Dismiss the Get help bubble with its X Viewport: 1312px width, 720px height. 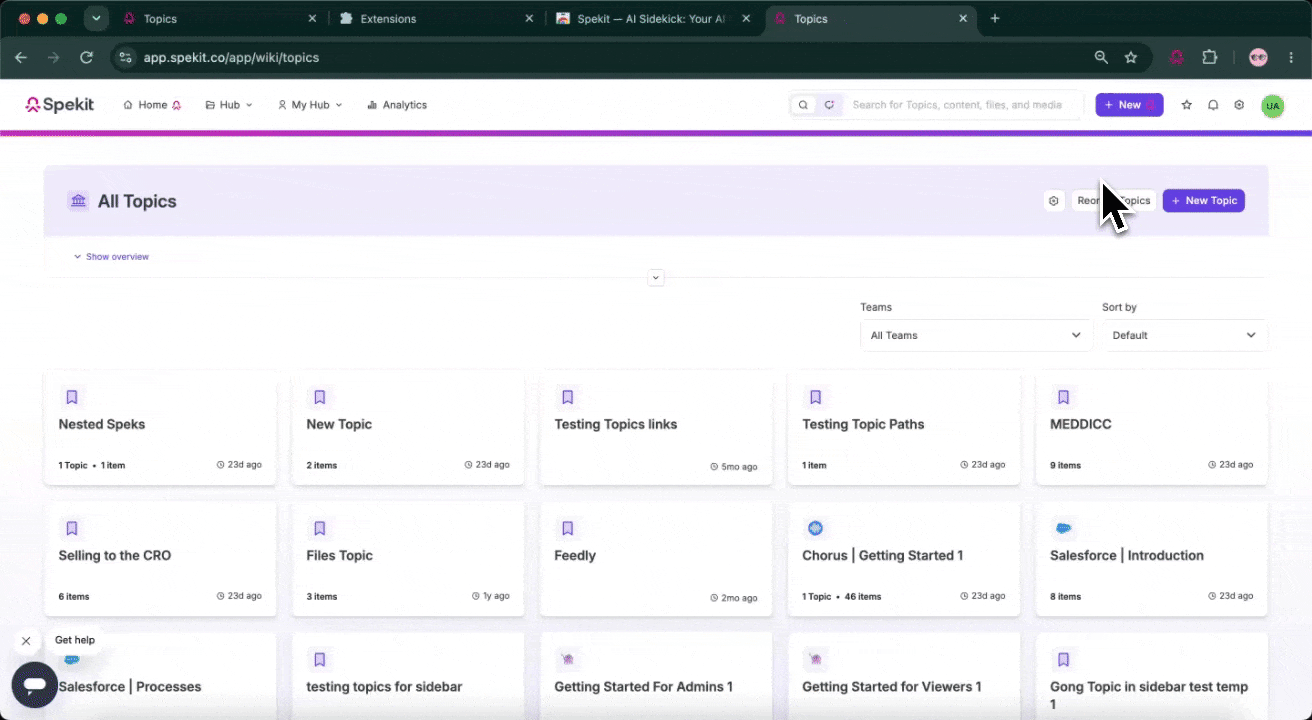click(x=26, y=641)
